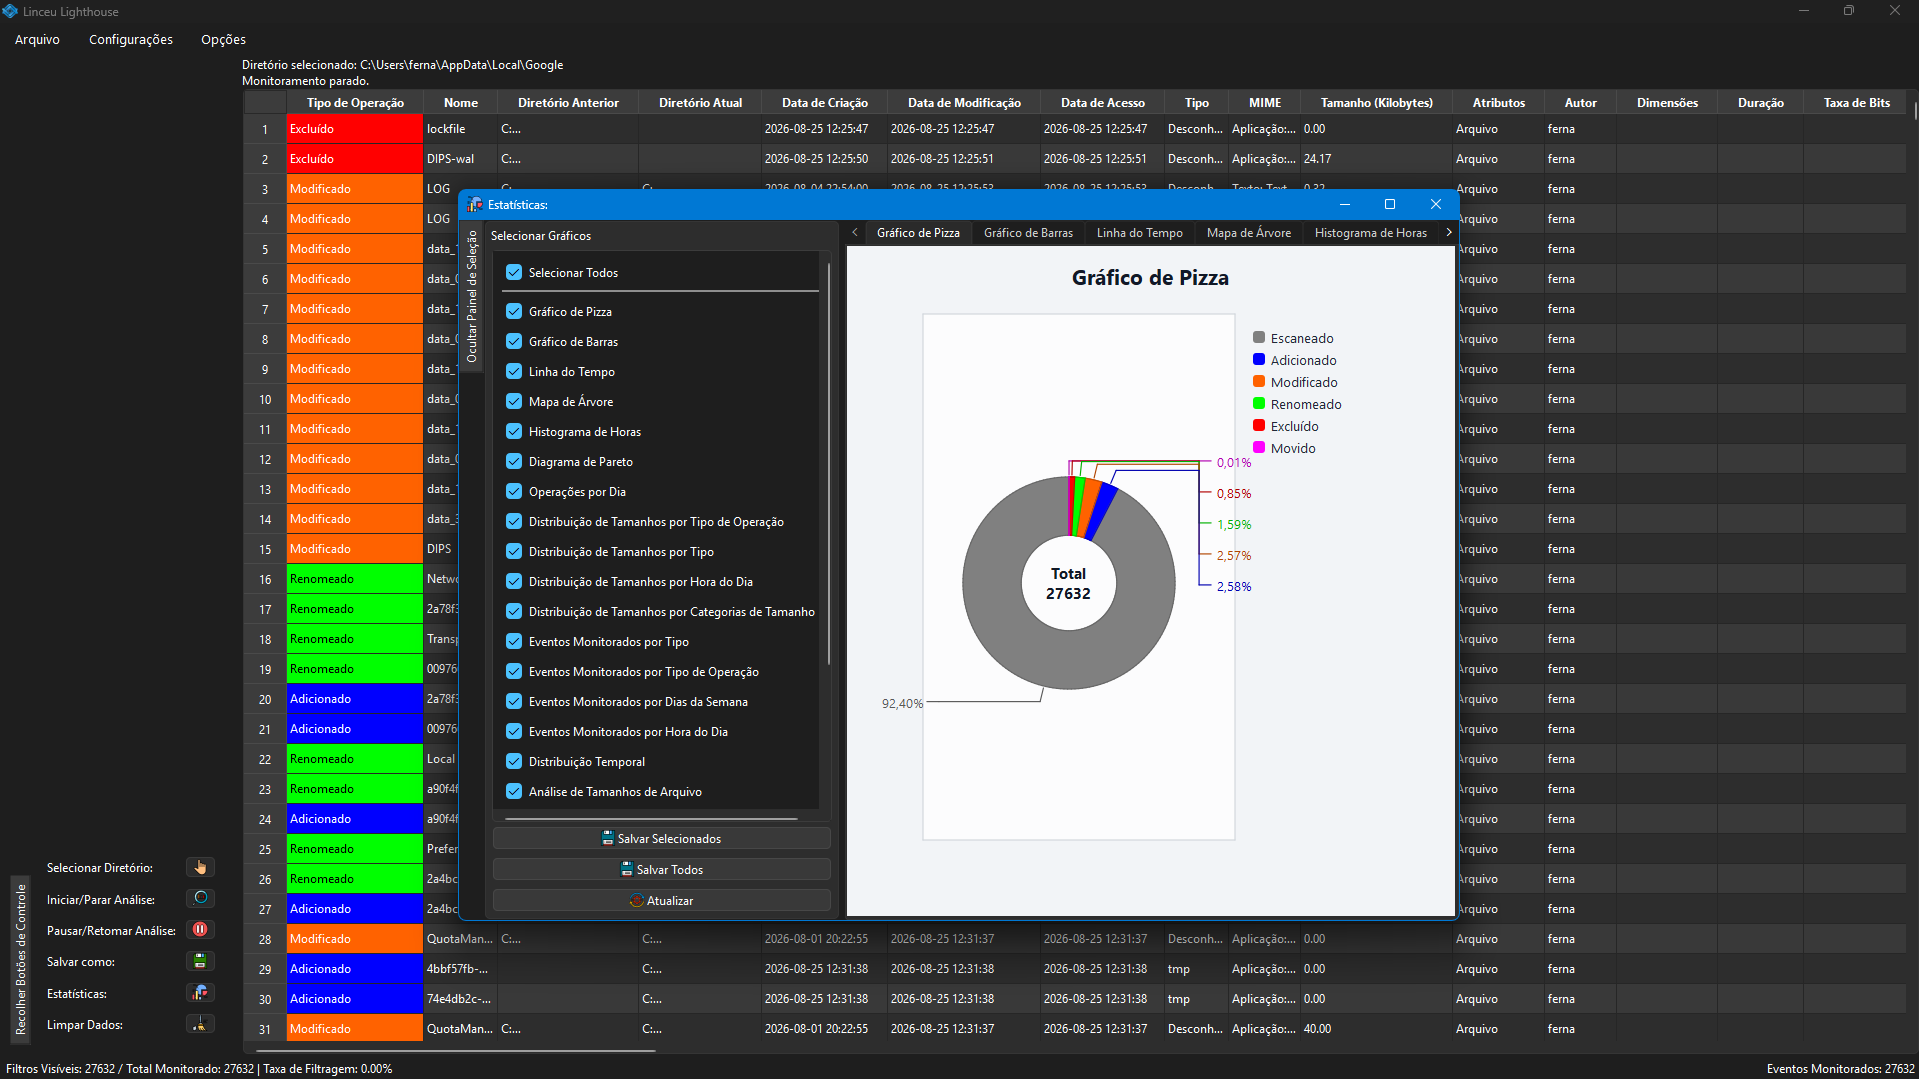
Task: Click the Selecionar Diretório hand icon
Action: [200, 867]
